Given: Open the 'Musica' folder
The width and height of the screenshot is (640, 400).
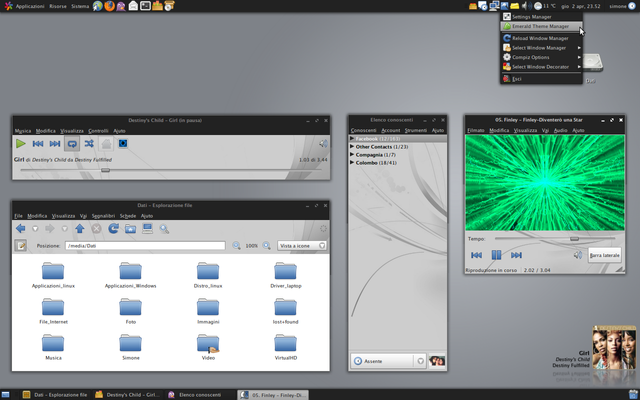Looking at the screenshot, I should [53, 343].
